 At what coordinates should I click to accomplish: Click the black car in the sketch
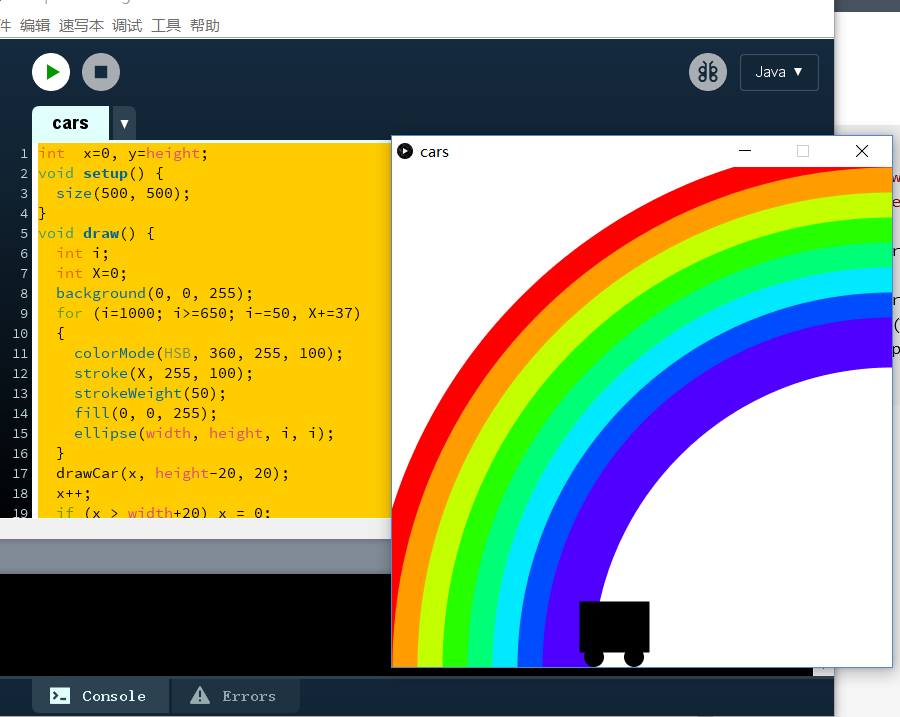(x=614, y=633)
